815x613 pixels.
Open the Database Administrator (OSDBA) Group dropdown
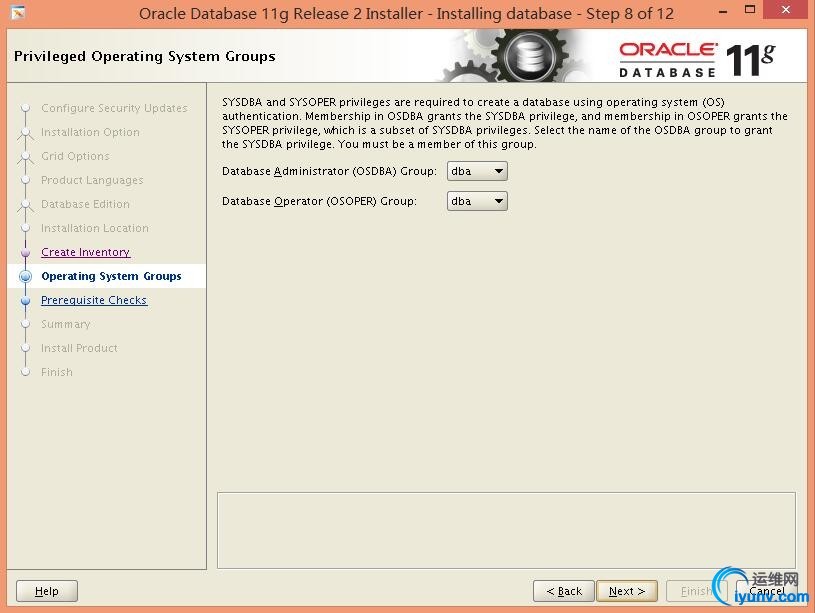click(477, 171)
